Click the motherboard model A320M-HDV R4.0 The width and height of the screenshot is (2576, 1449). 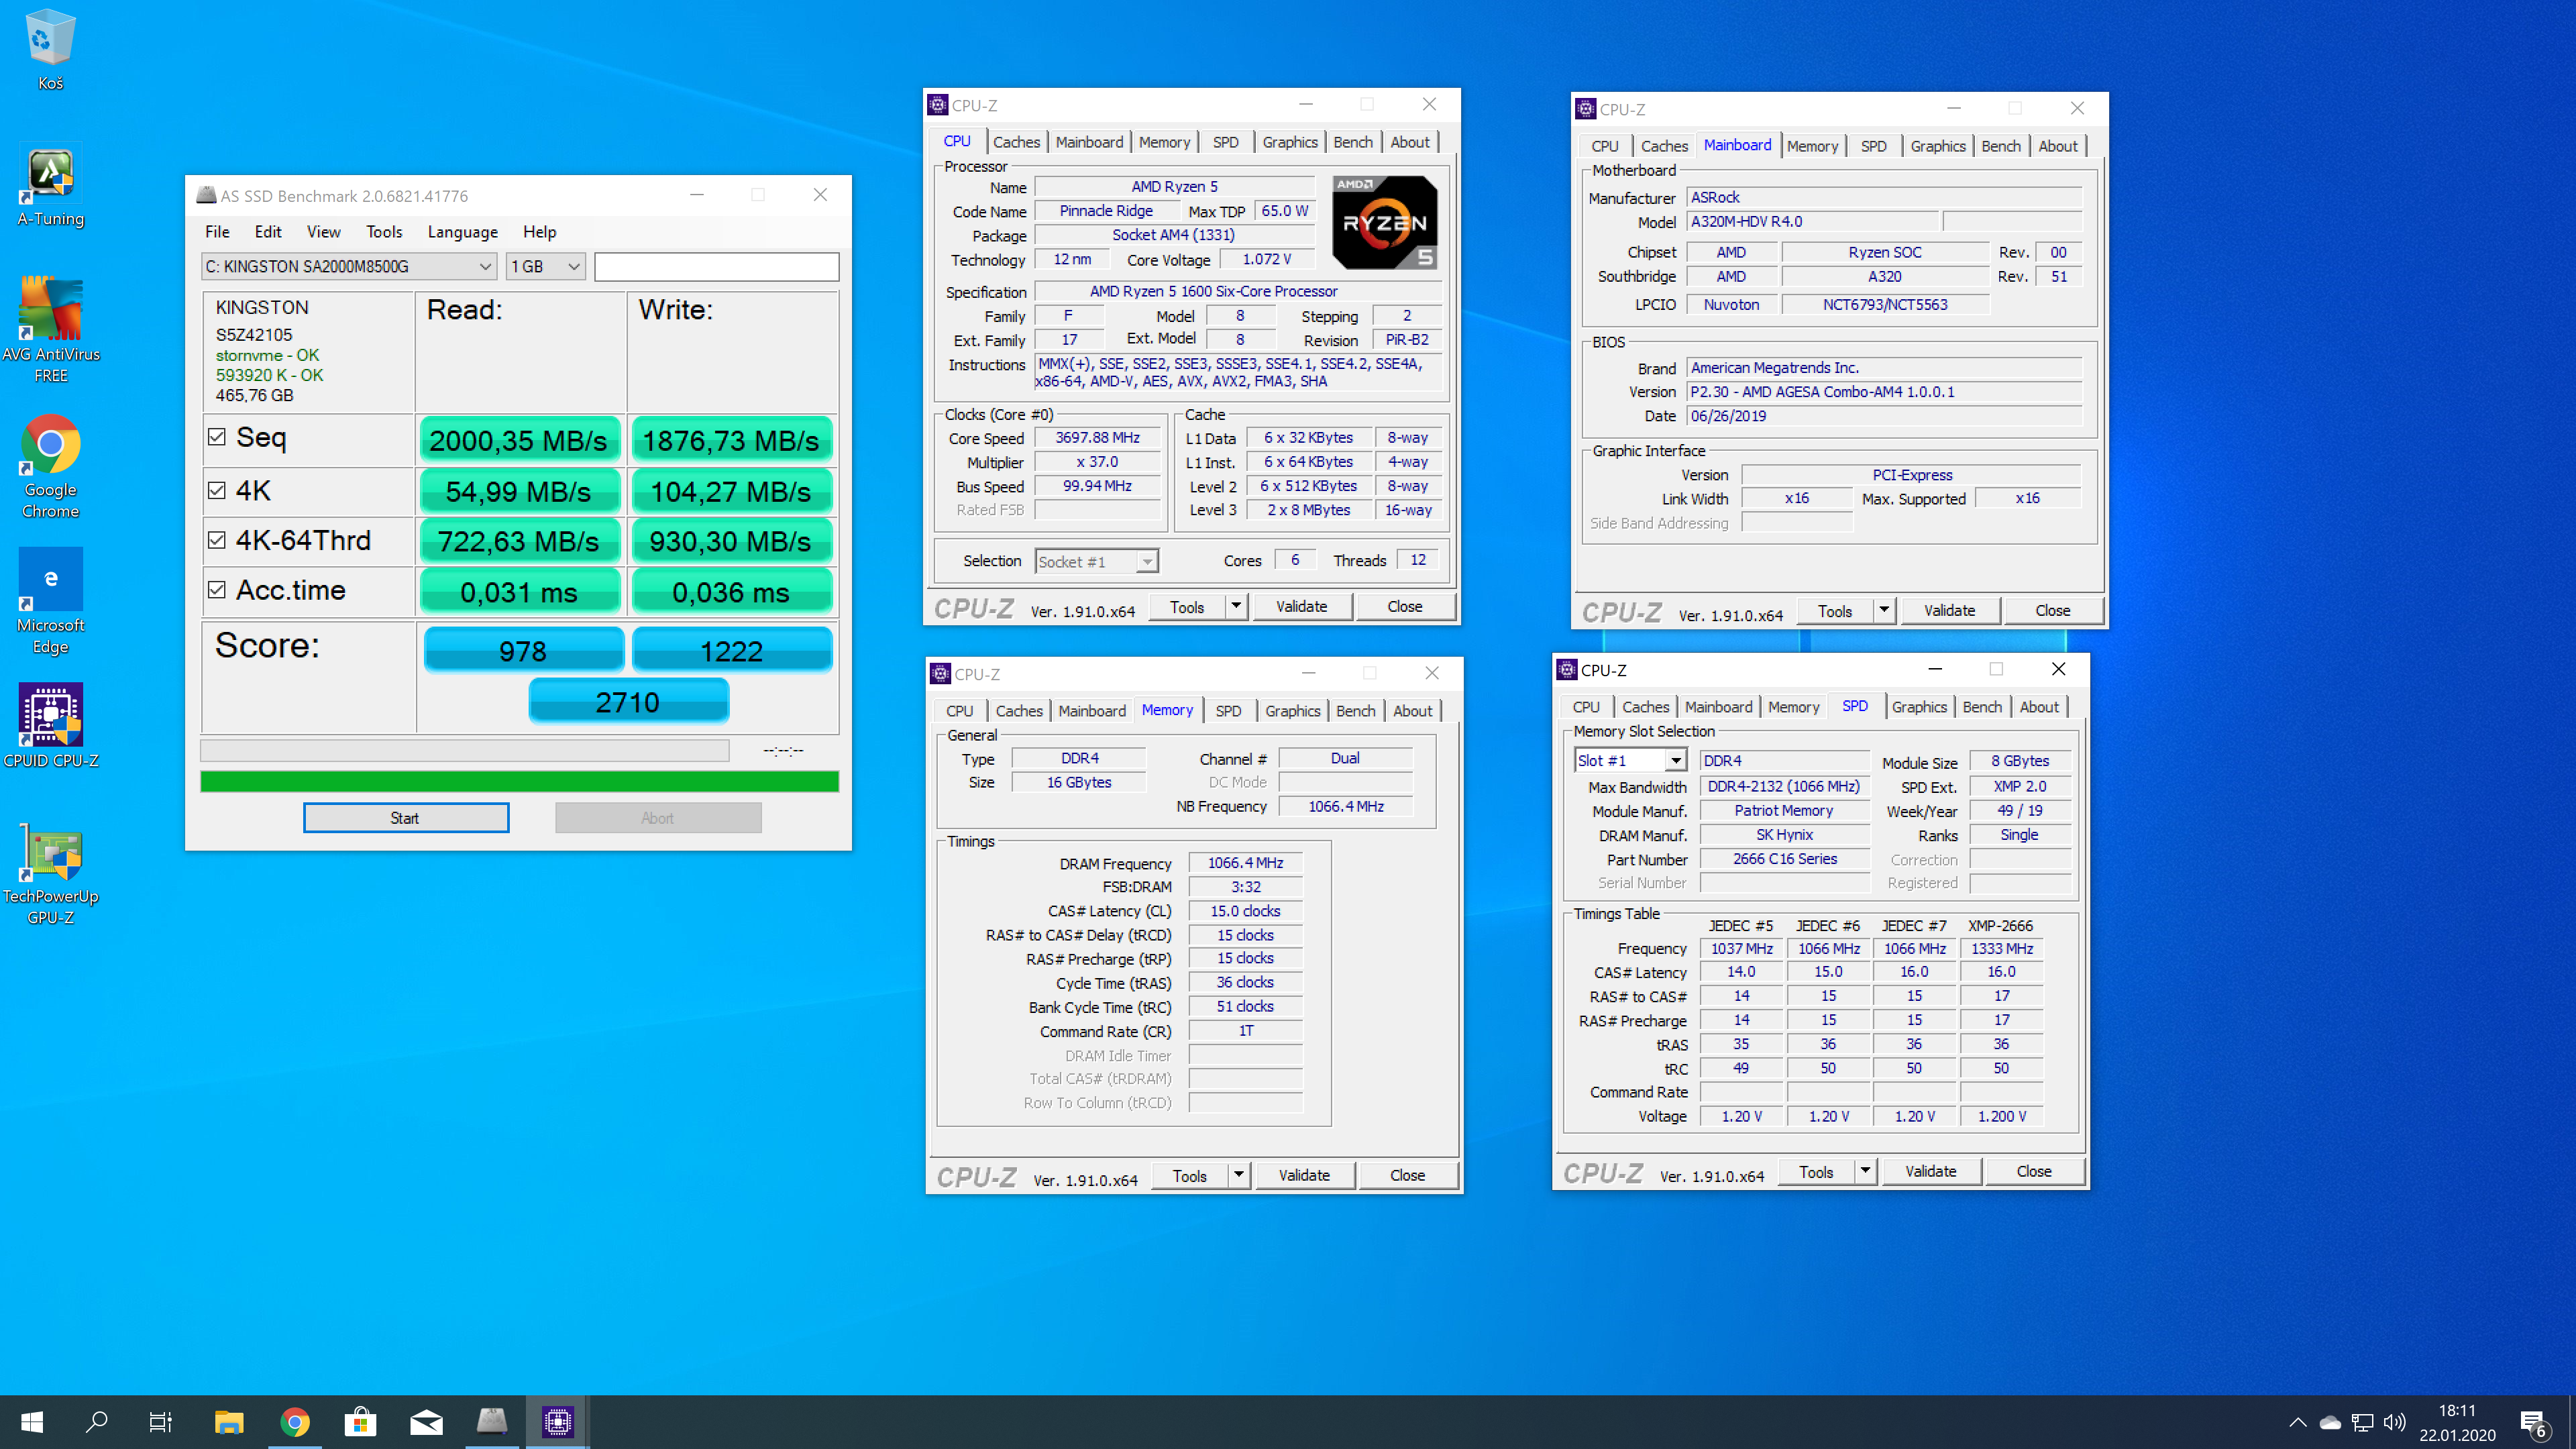click(1812, 221)
